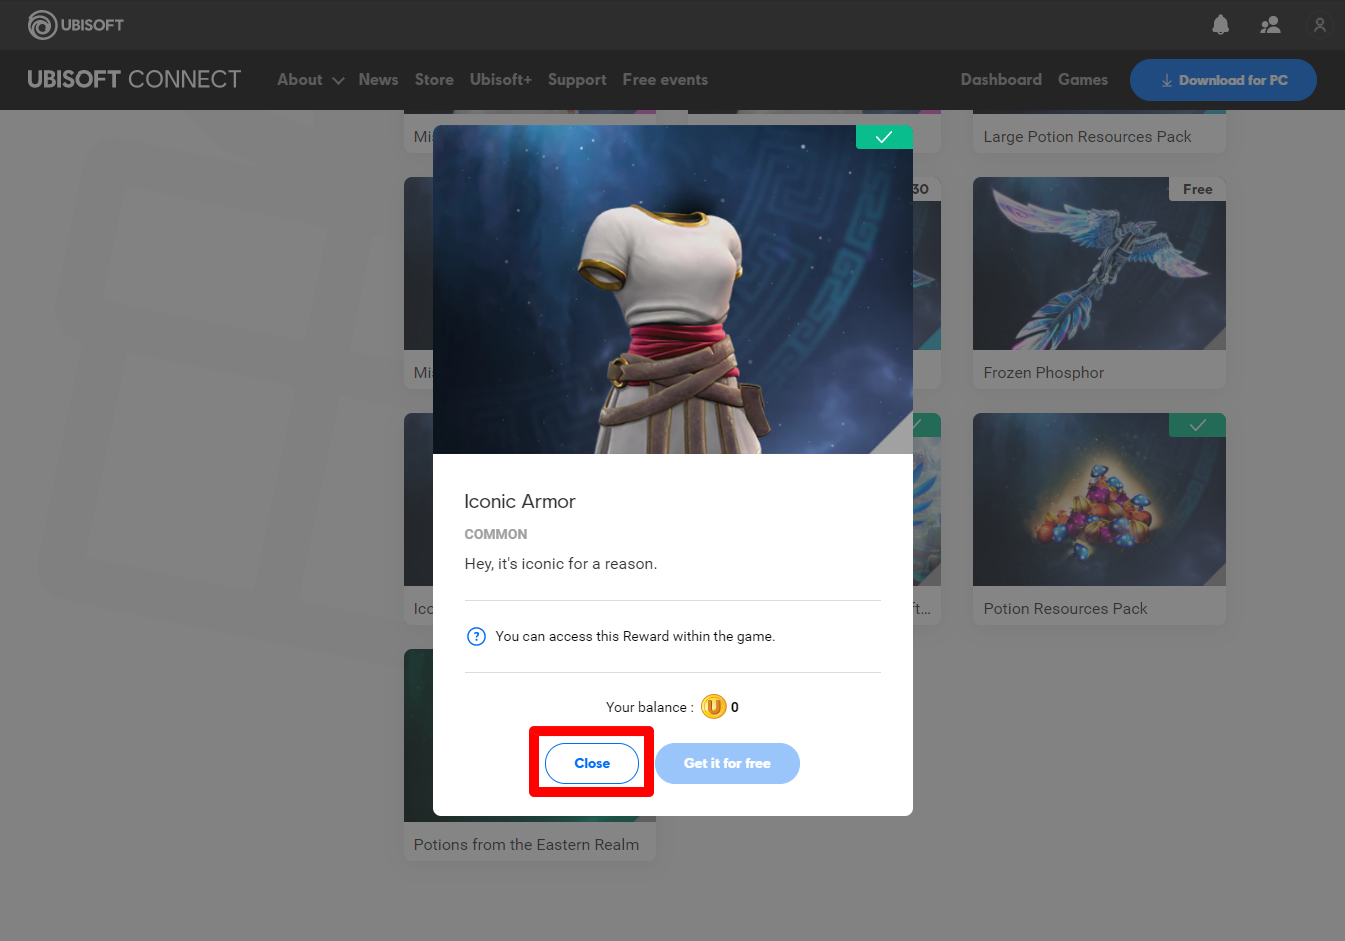Image resolution: width=1345 pixels, height=941 pixels.
Task: Open the Games page
Action: coord(1083,80)
